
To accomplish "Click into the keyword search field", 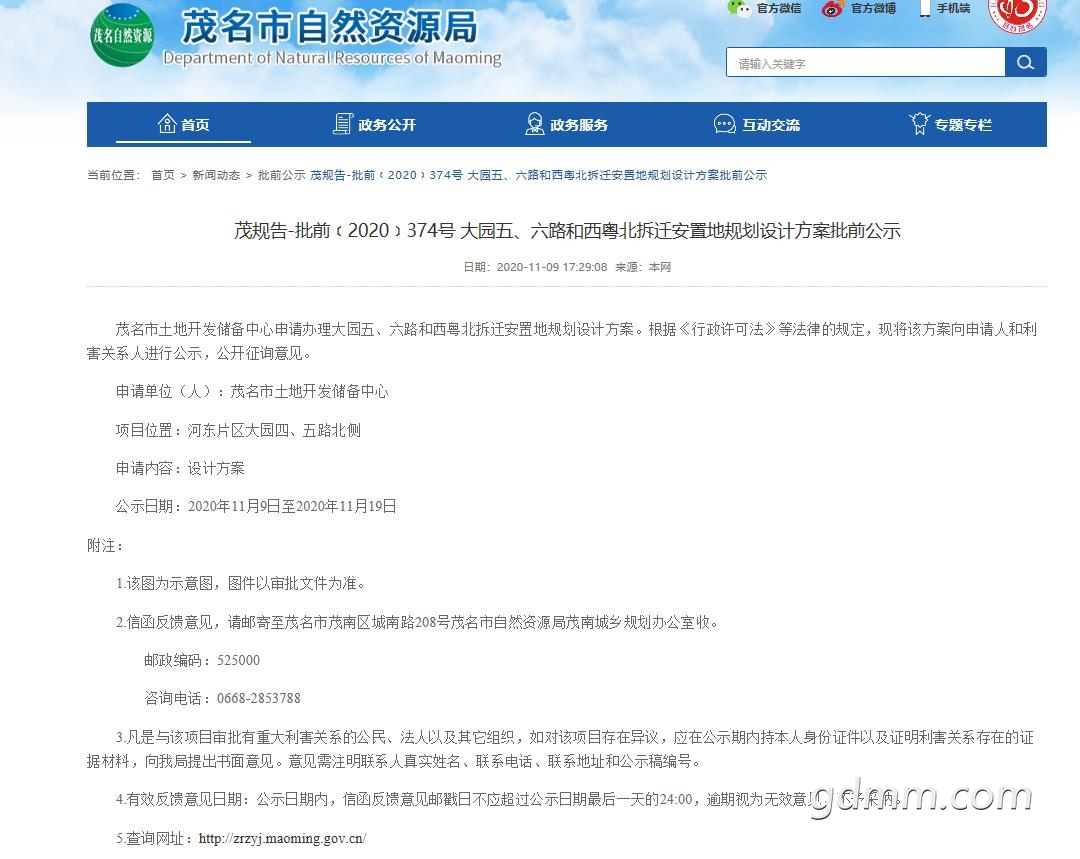I will click(866, 63).
